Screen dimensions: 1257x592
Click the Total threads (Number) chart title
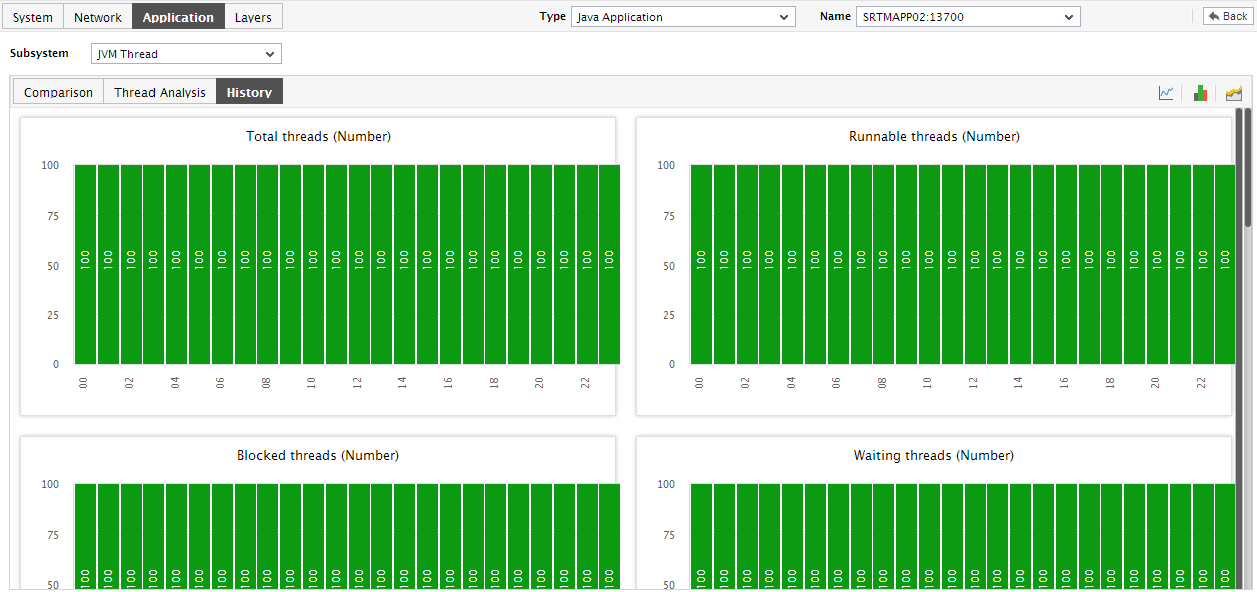(x=318, y=136)
